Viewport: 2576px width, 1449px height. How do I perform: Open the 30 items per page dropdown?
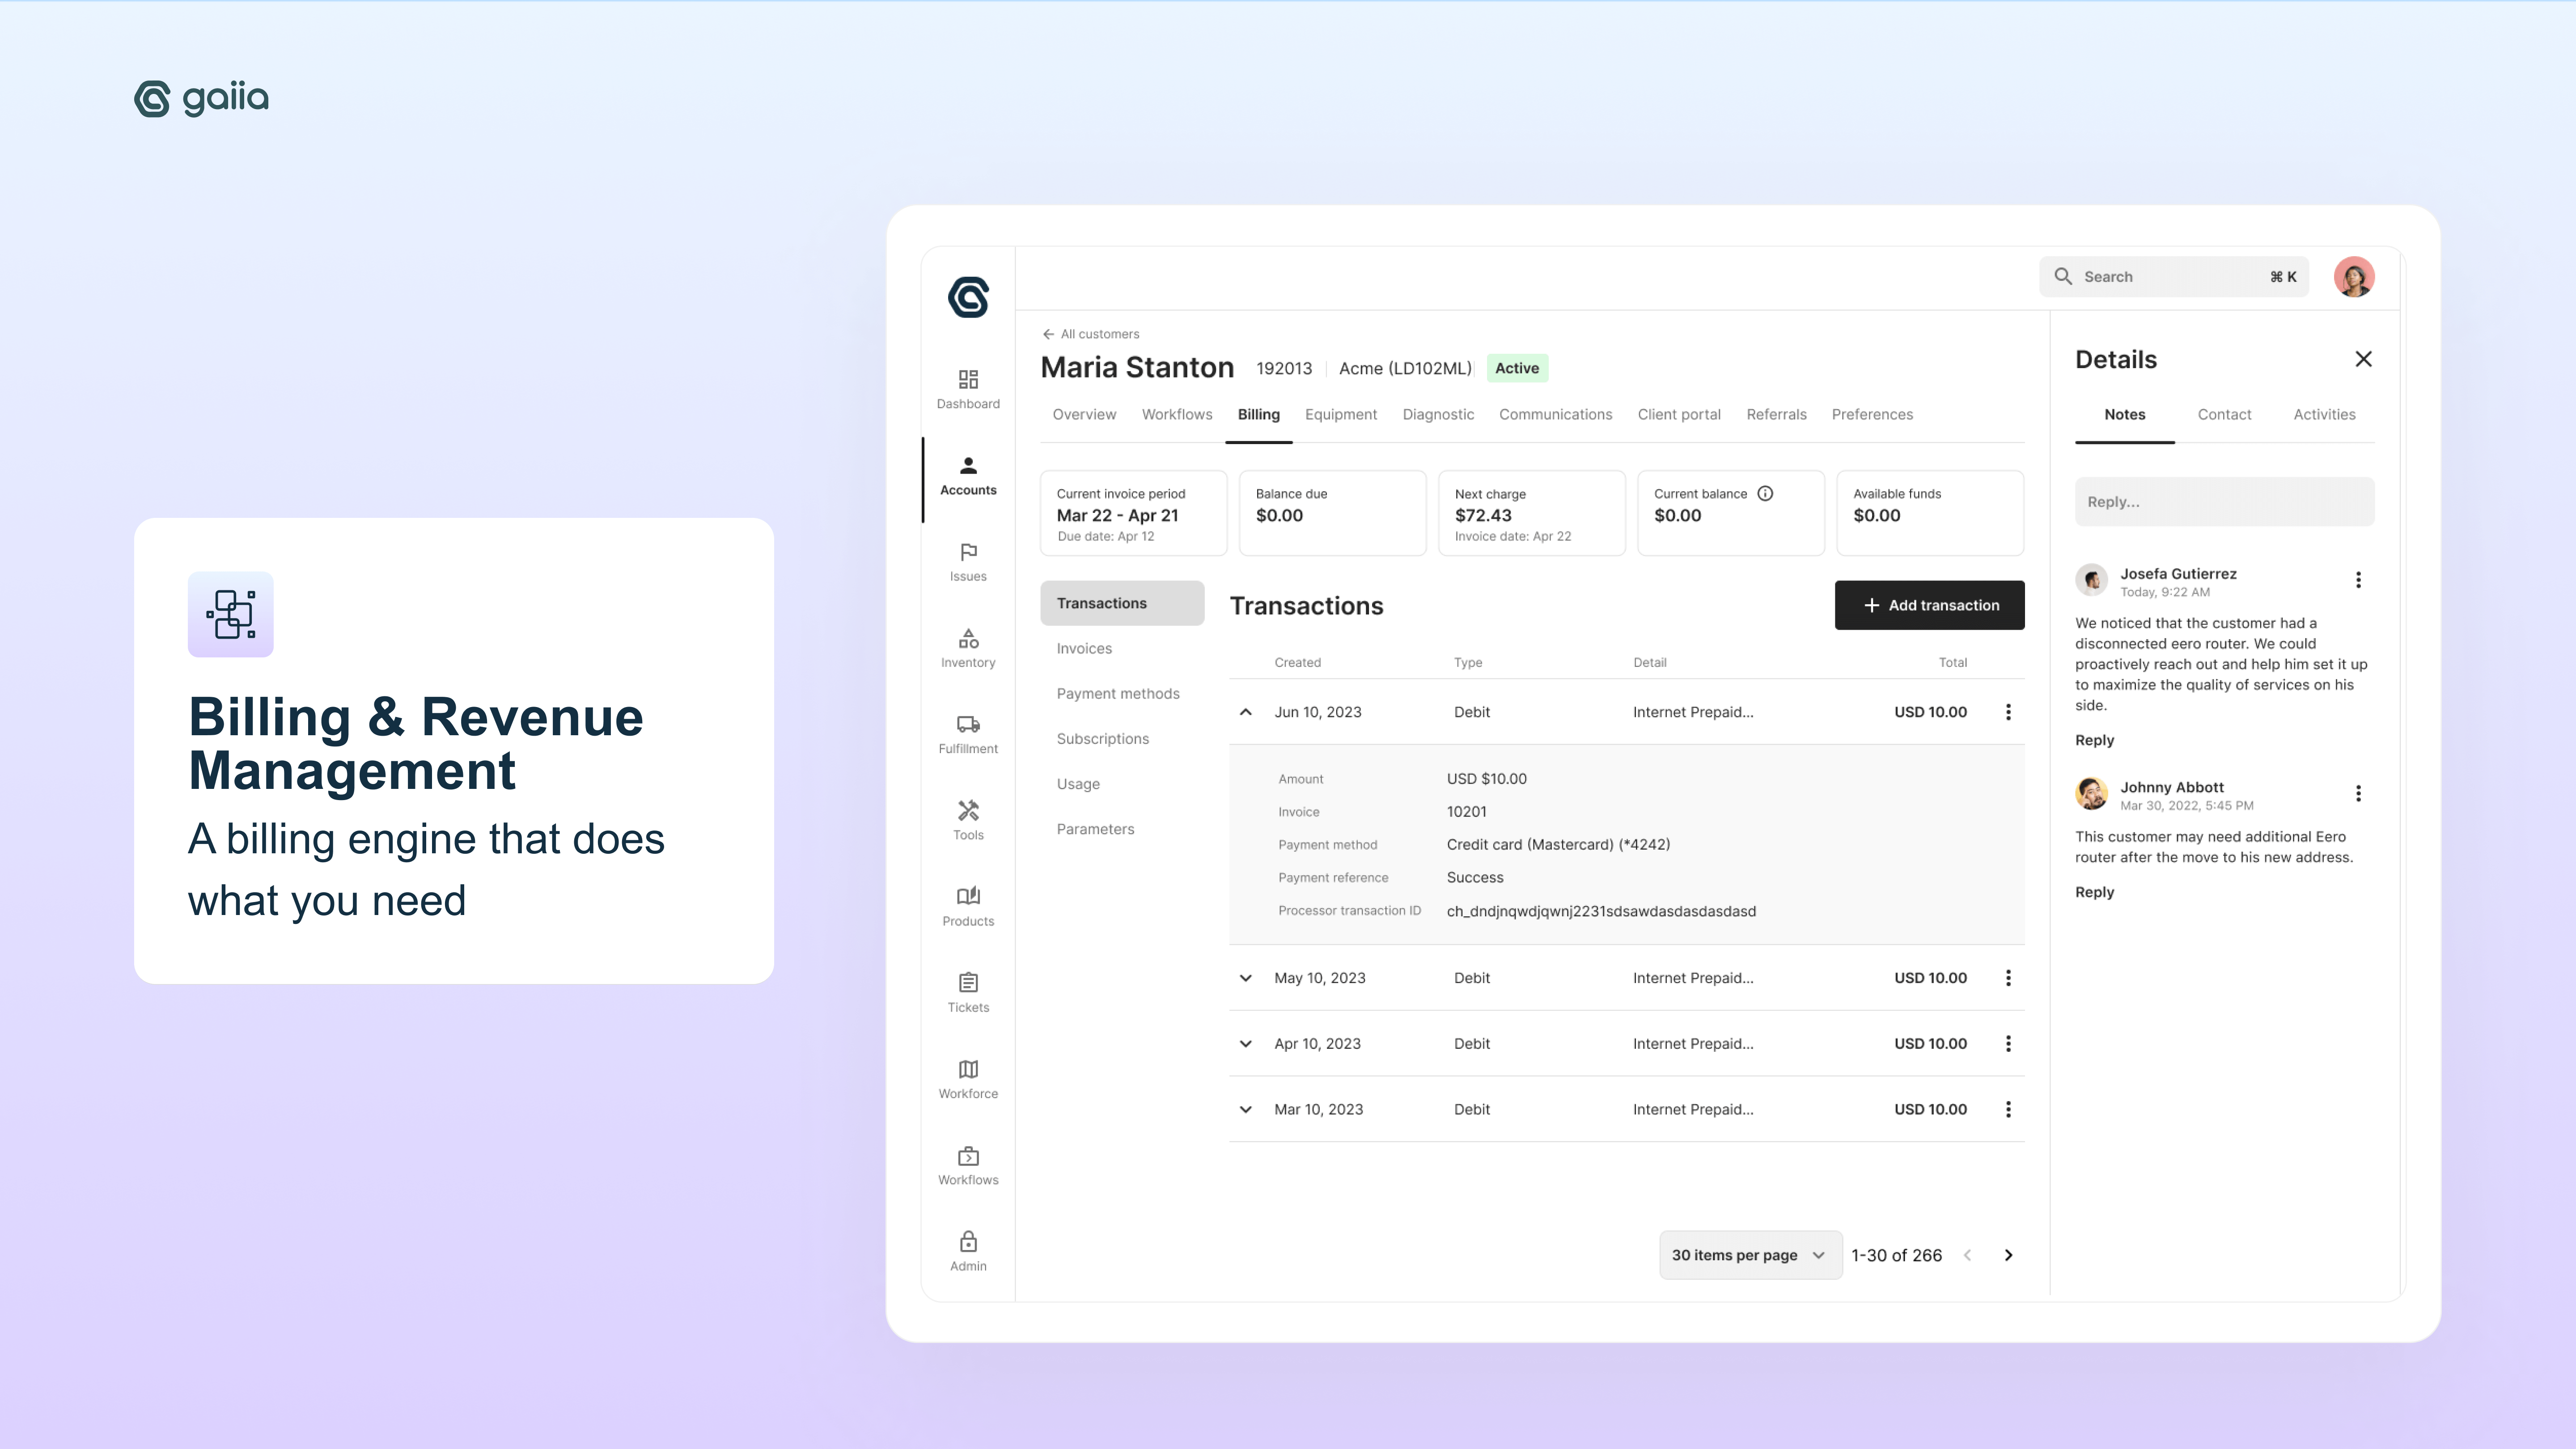click(x=1749, y=1255)
